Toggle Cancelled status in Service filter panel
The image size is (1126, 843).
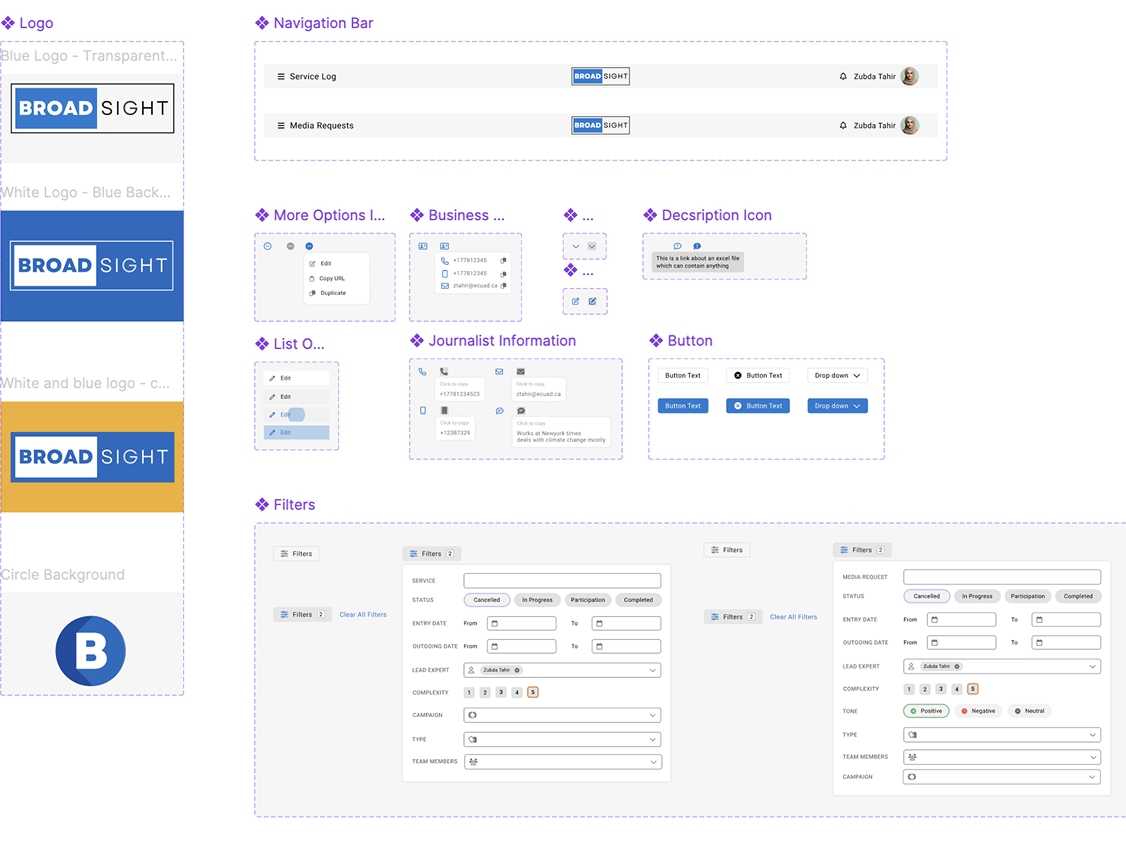click(487, 600)
